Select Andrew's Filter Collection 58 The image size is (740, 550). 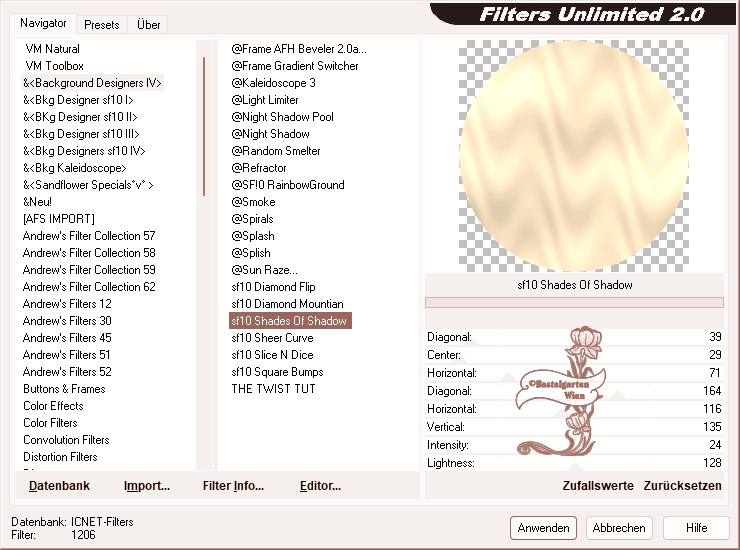[x=89, y=253]
